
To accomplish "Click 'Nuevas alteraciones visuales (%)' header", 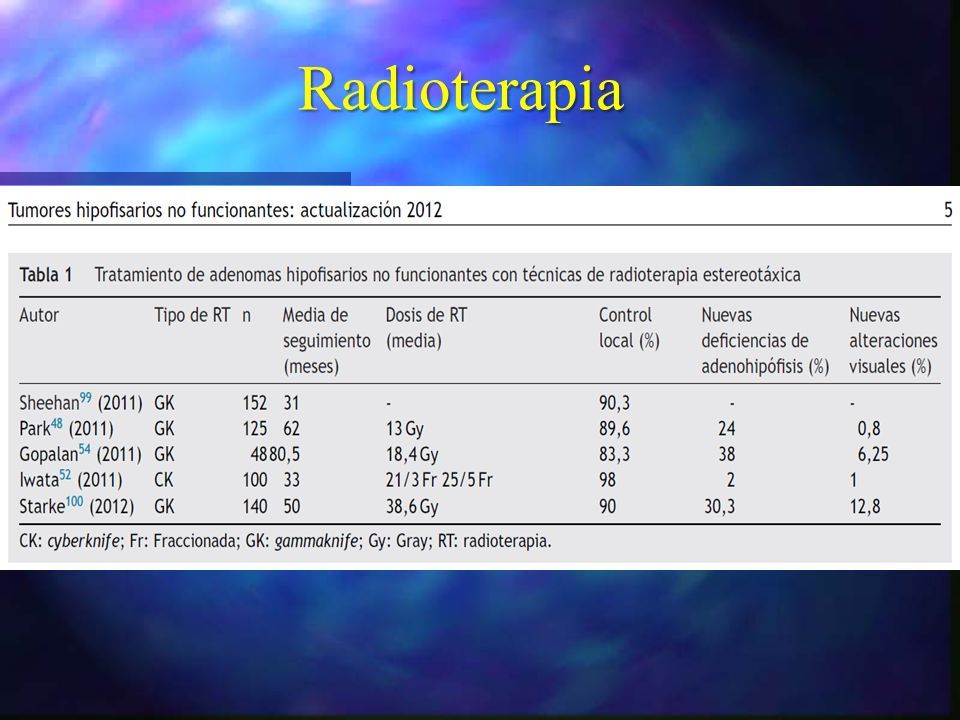I will [x=893, y=341].
